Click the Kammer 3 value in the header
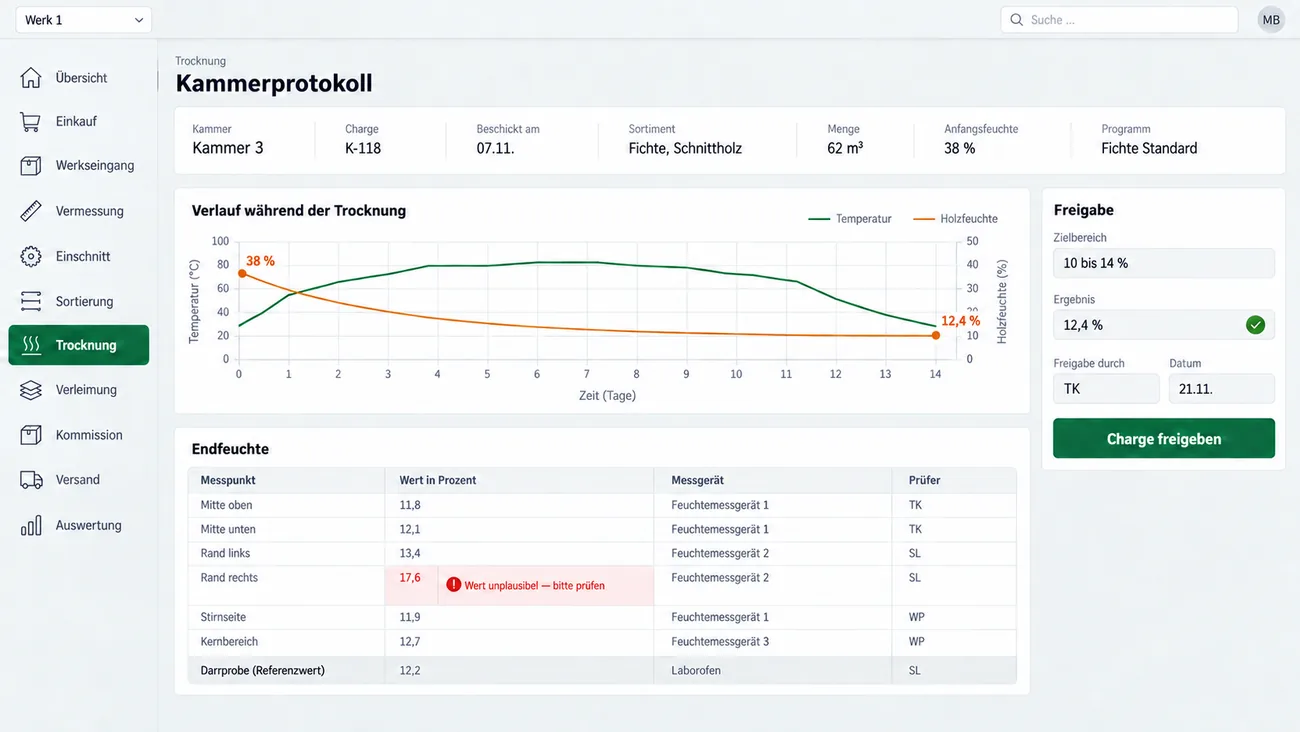Image resolution: width=1300 pixels, height=732 pixels. 228,148
